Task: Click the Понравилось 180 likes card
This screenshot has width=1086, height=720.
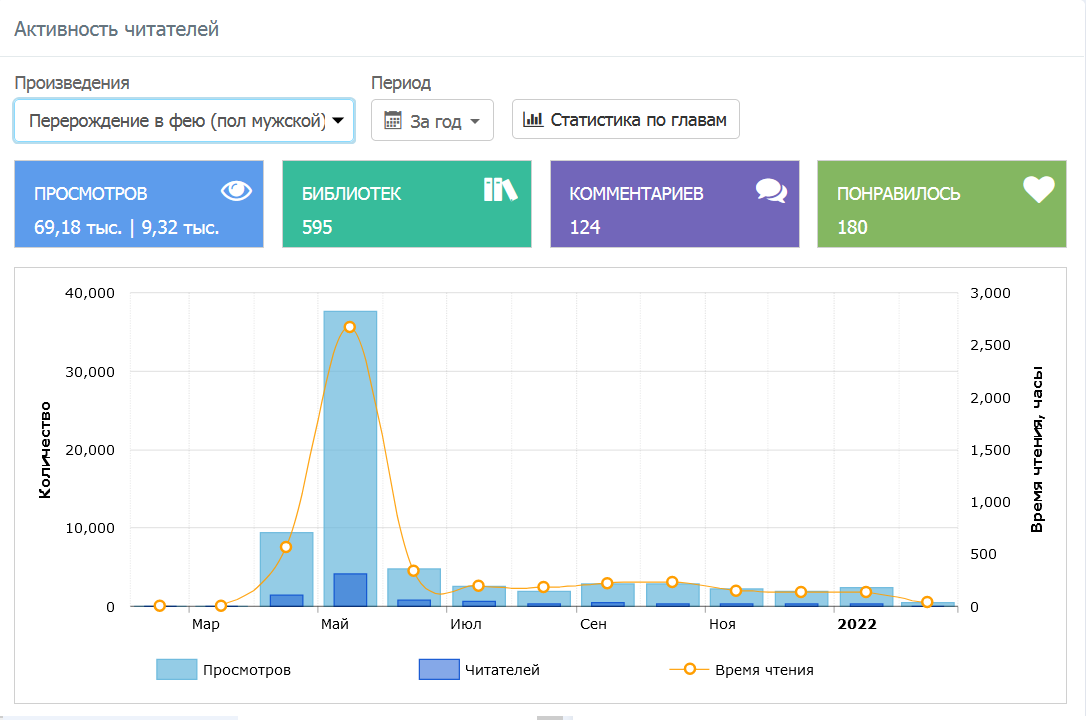Action: [942, 204]
